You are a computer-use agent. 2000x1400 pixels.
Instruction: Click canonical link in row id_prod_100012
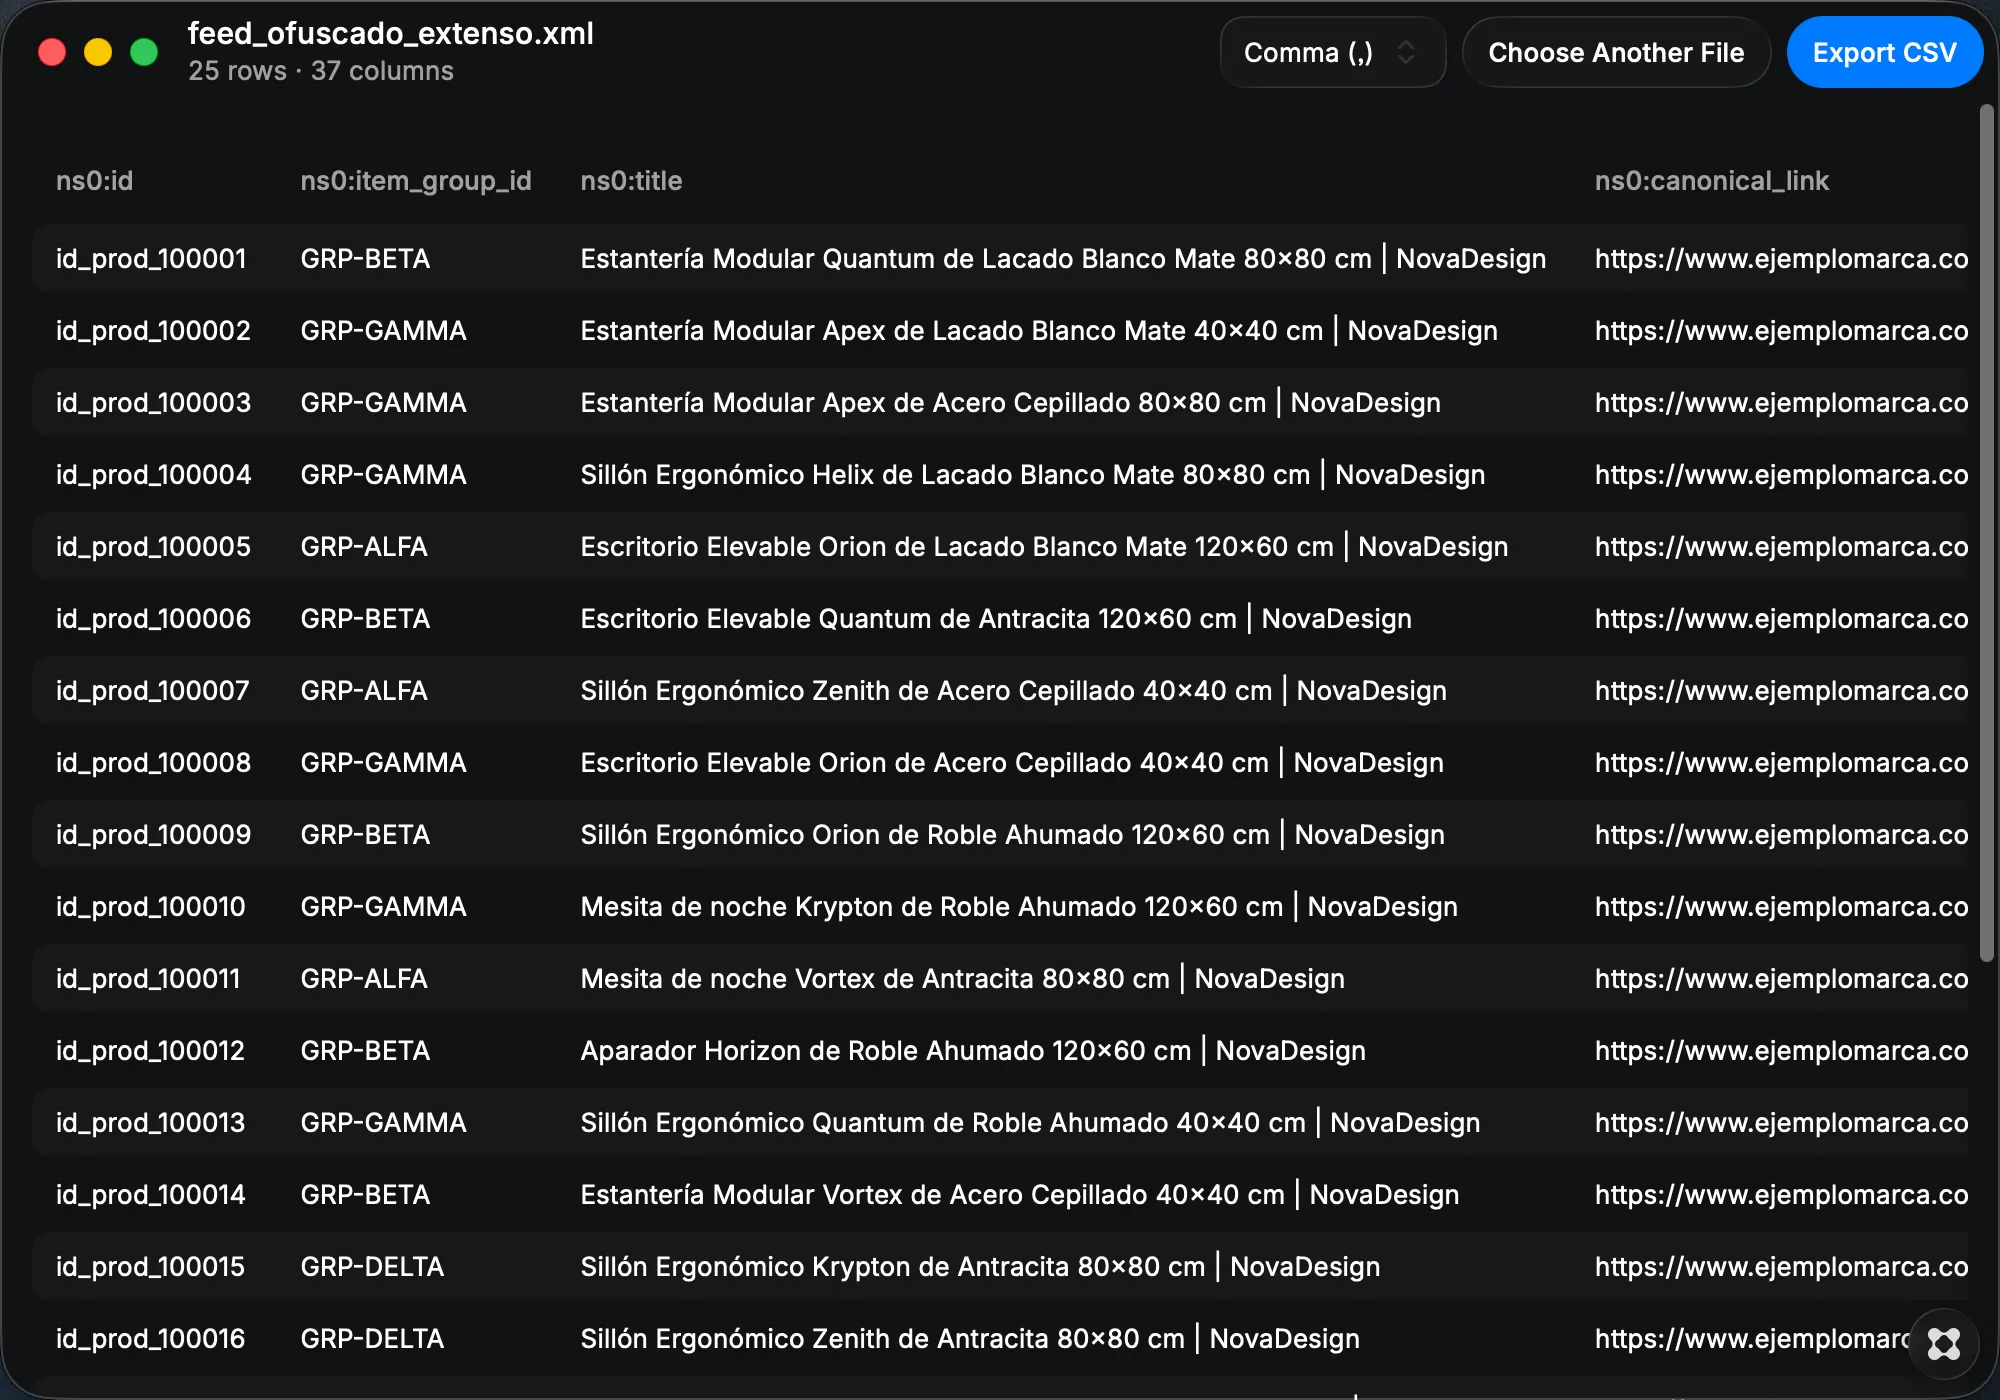[x=1781, y=1051]
